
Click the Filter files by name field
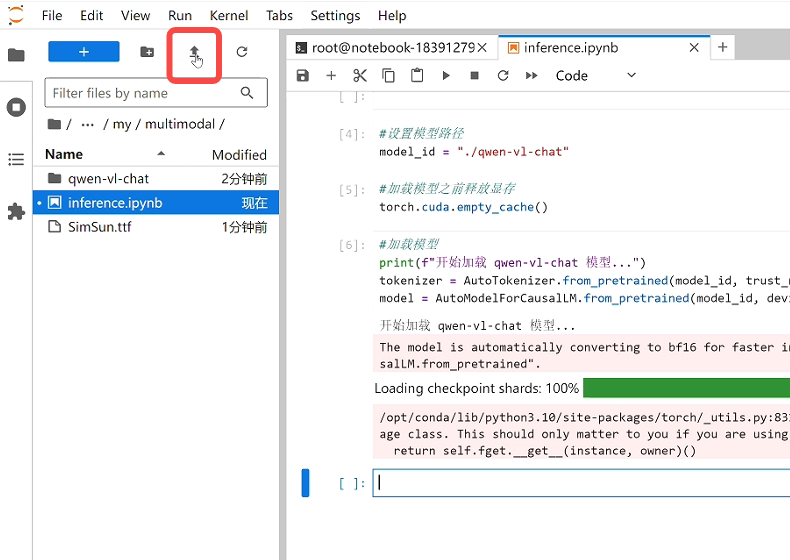click(143, 93)
